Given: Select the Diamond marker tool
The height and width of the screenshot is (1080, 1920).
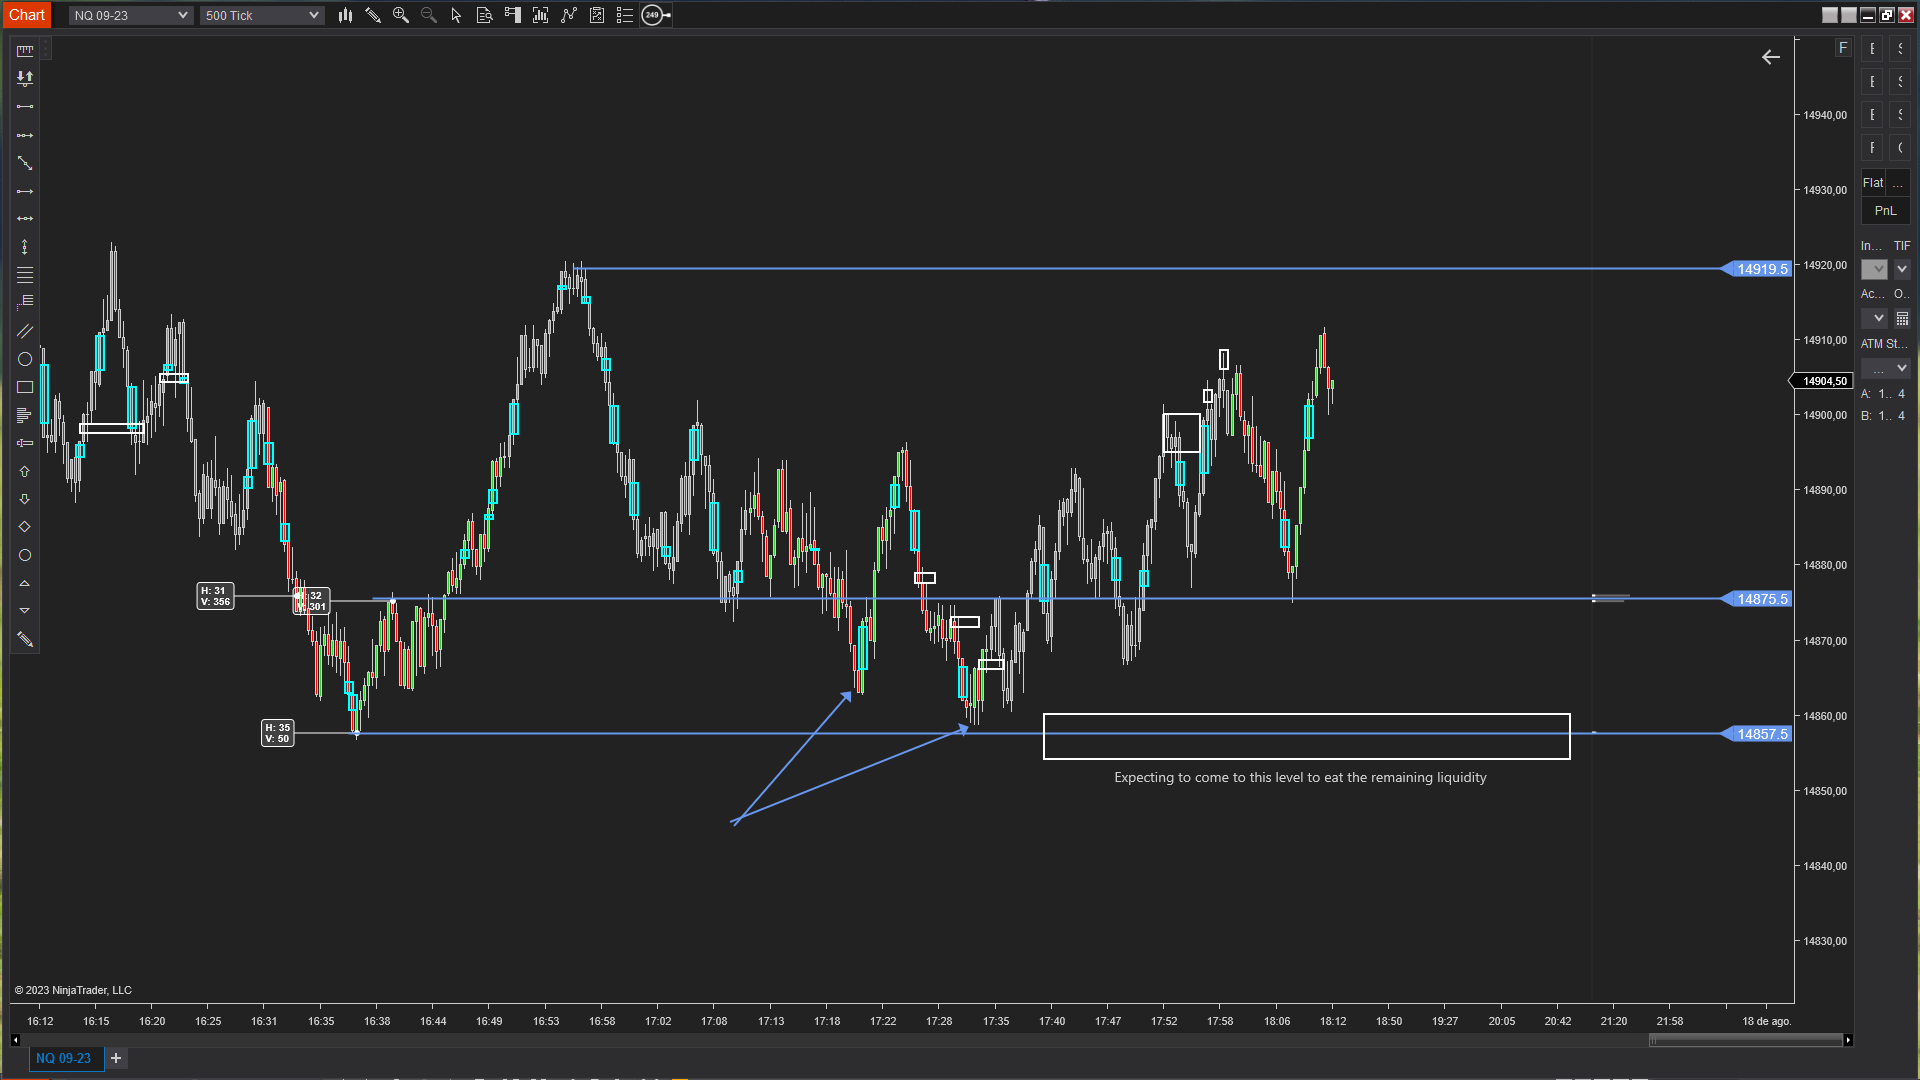Looking at the screenshot, I should click(x=25, y=527).
